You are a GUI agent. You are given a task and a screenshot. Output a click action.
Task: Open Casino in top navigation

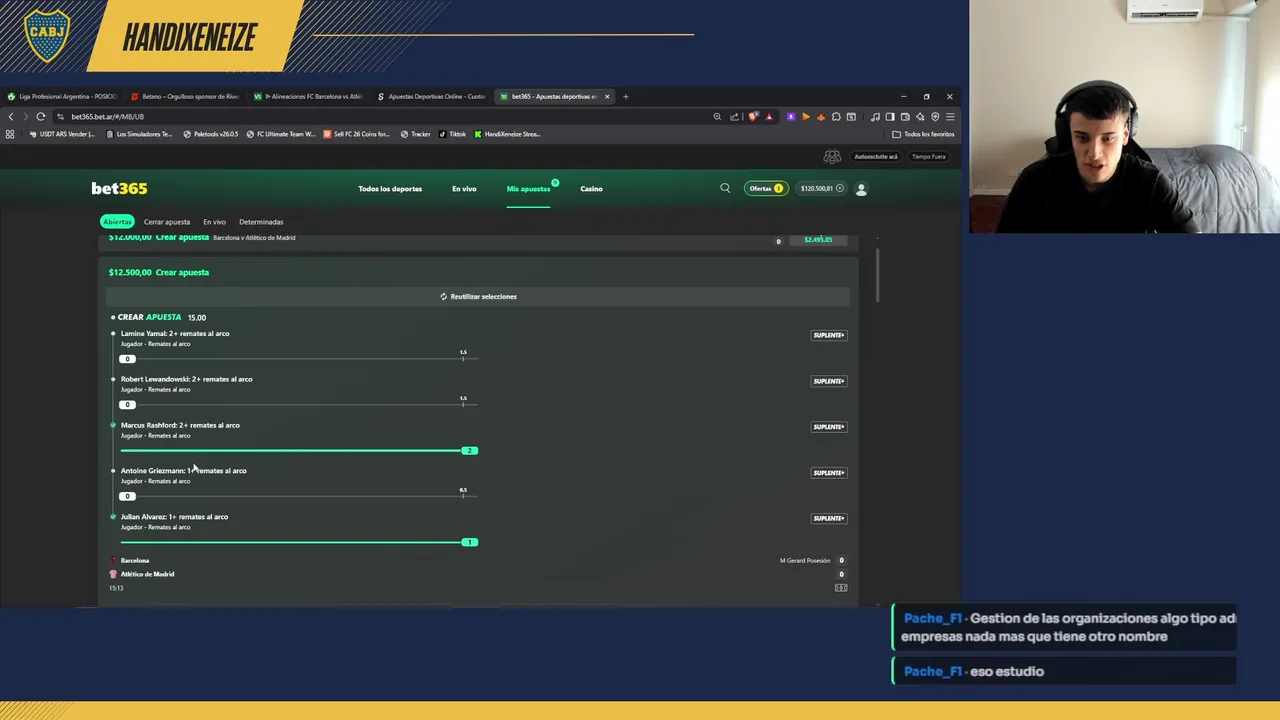(x=591, y=189)
